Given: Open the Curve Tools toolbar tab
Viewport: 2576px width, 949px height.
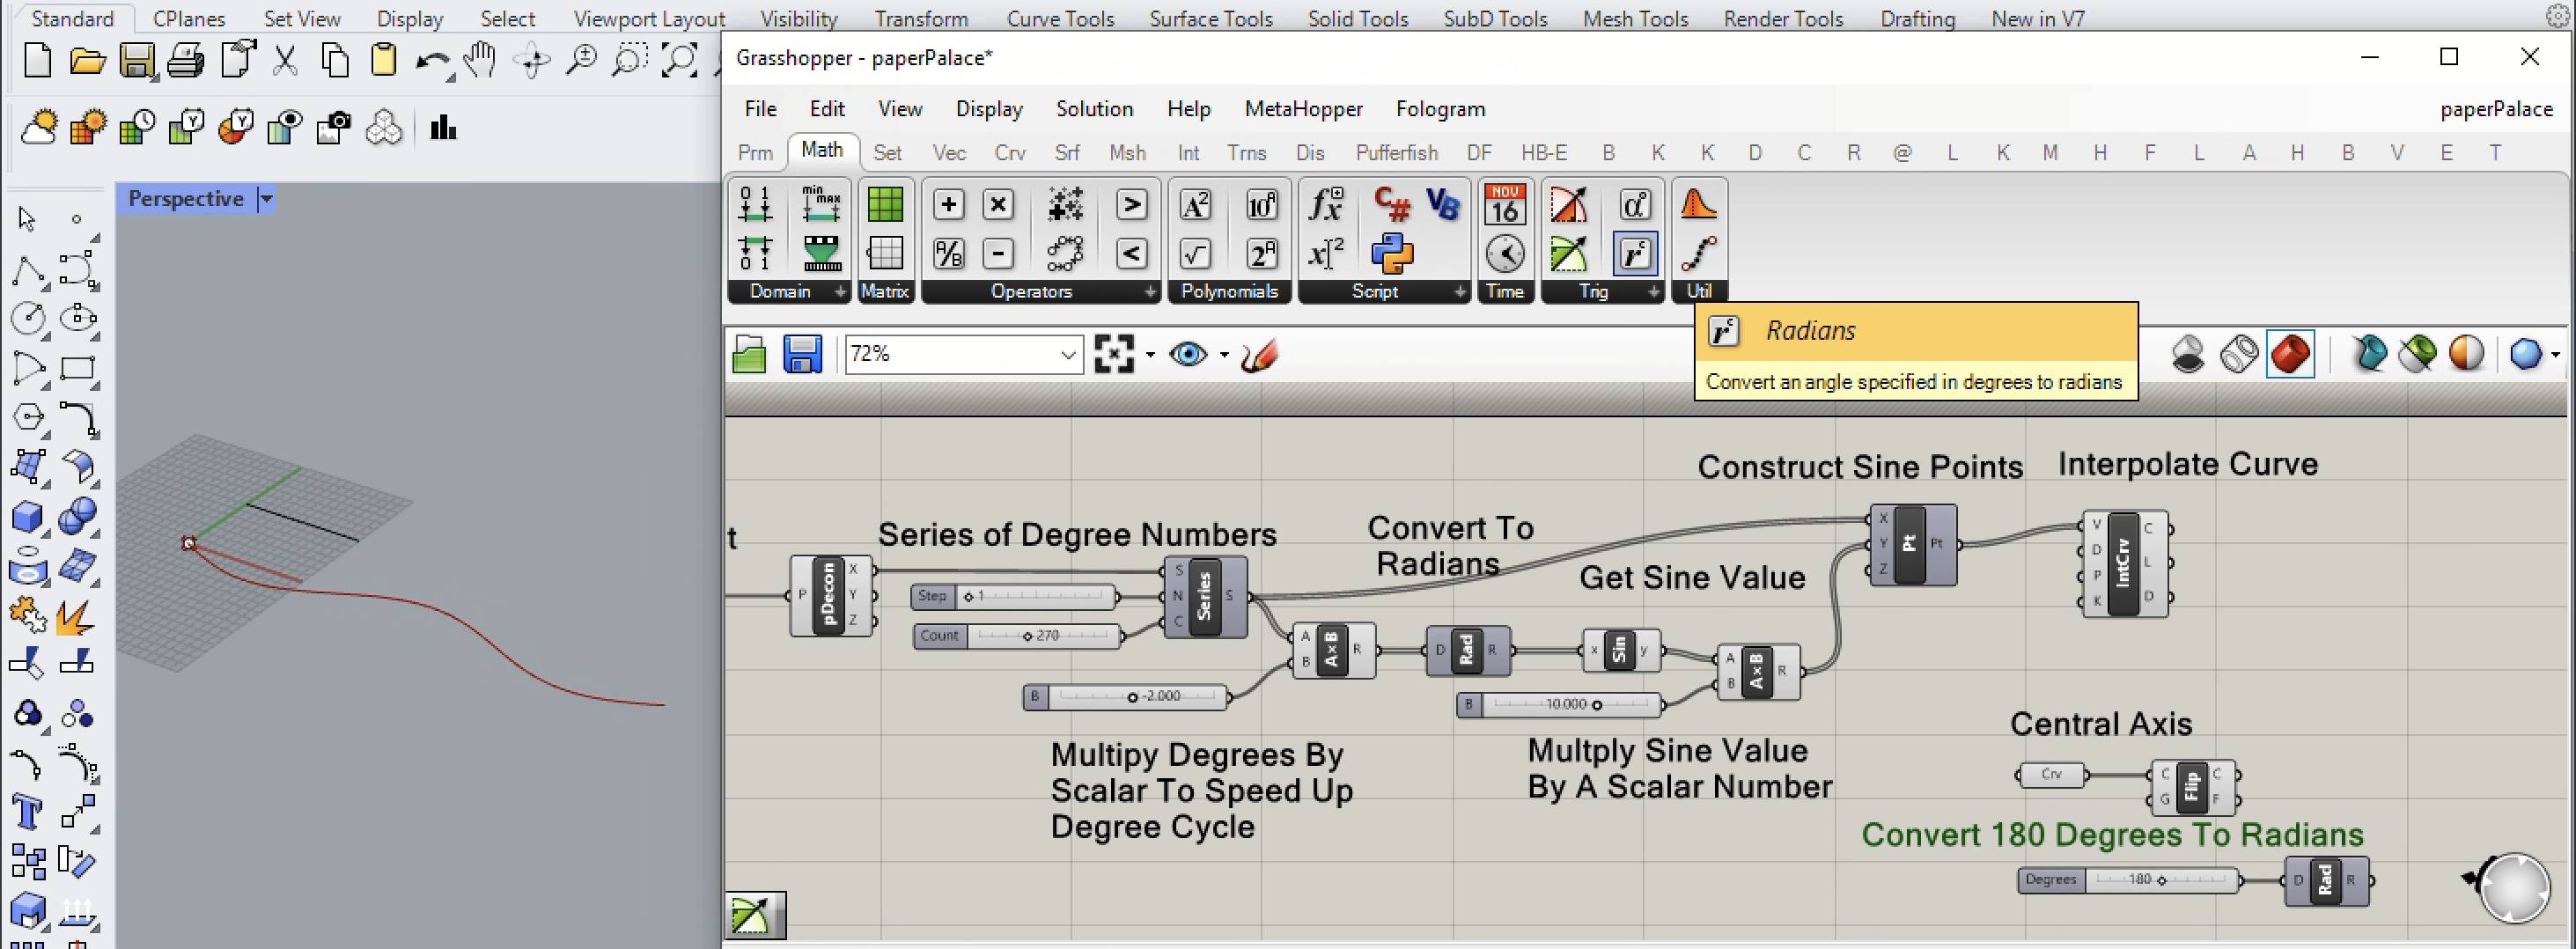Looking at the screenshot, I should (x=1059, y=19).
